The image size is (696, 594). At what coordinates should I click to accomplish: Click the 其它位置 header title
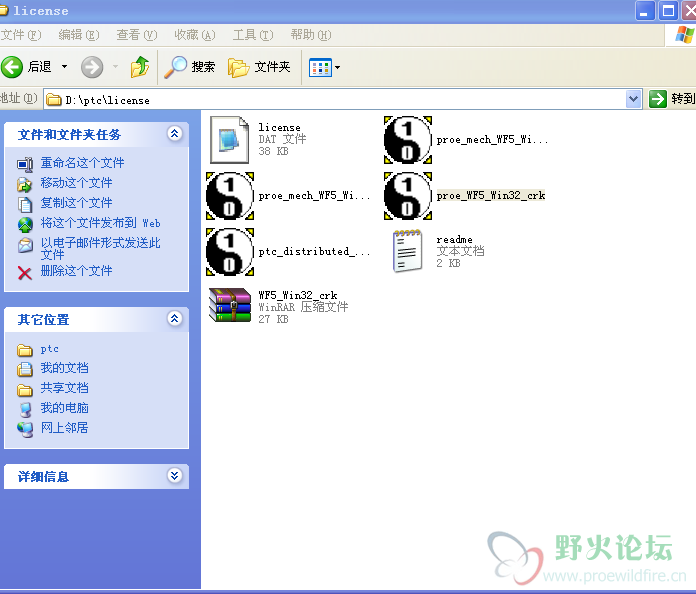click(x=43, y=320)
